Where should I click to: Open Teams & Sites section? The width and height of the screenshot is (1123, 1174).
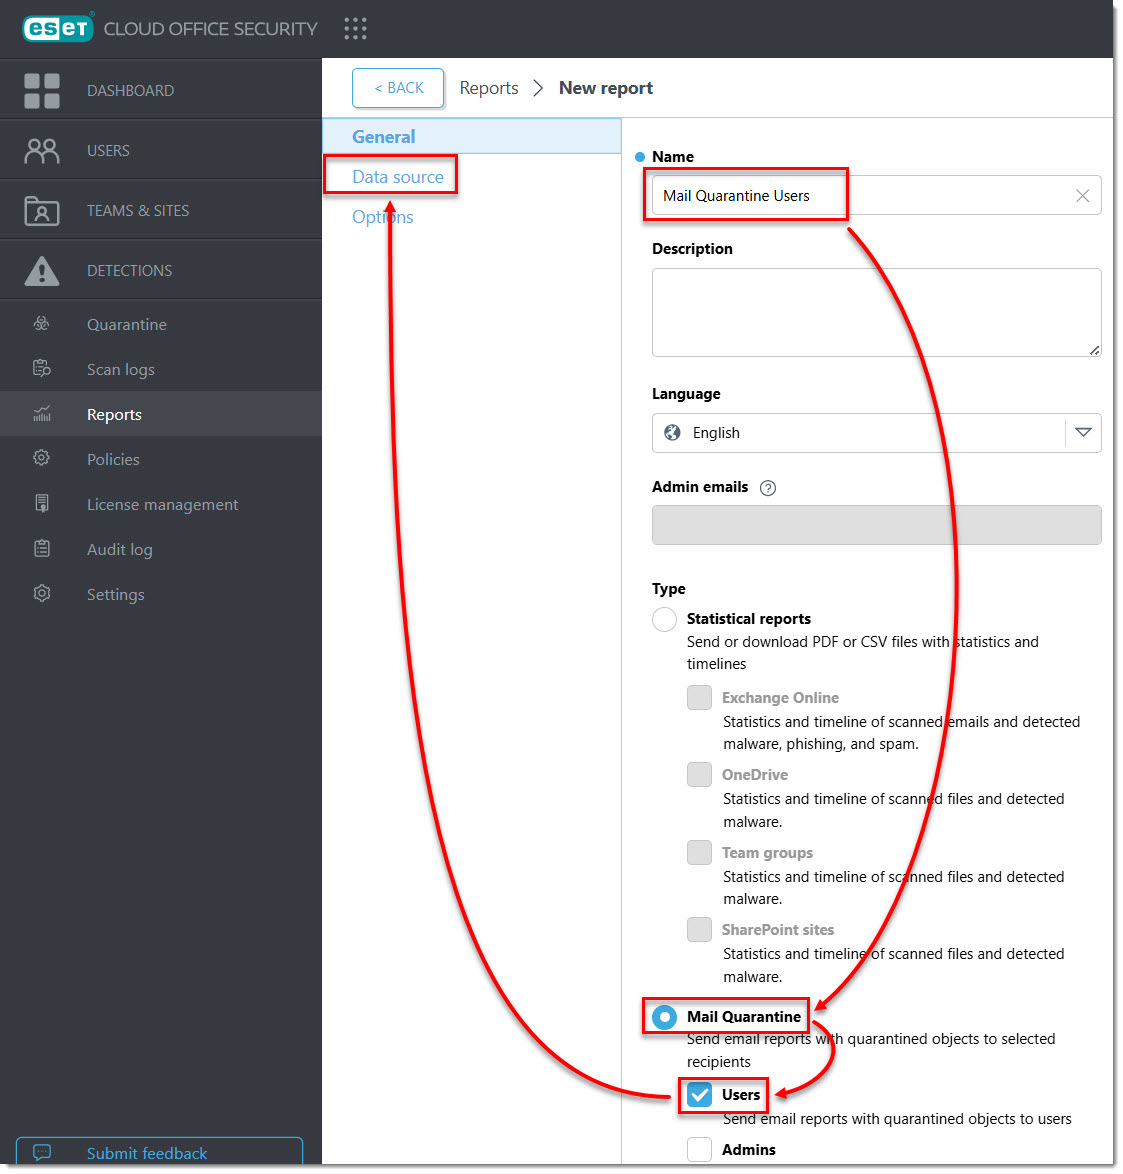point(162,211)
